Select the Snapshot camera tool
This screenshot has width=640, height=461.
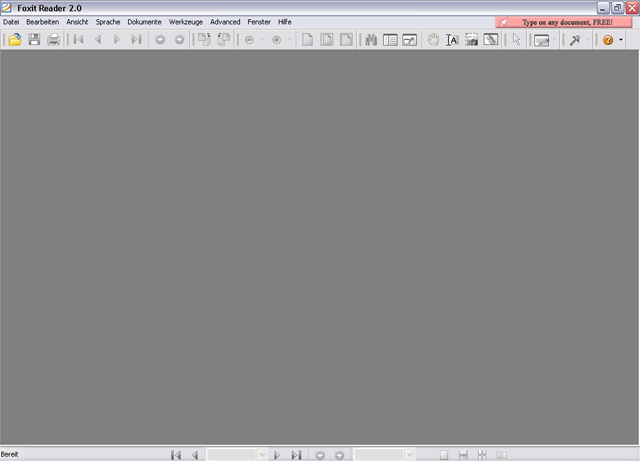point(471,40)
